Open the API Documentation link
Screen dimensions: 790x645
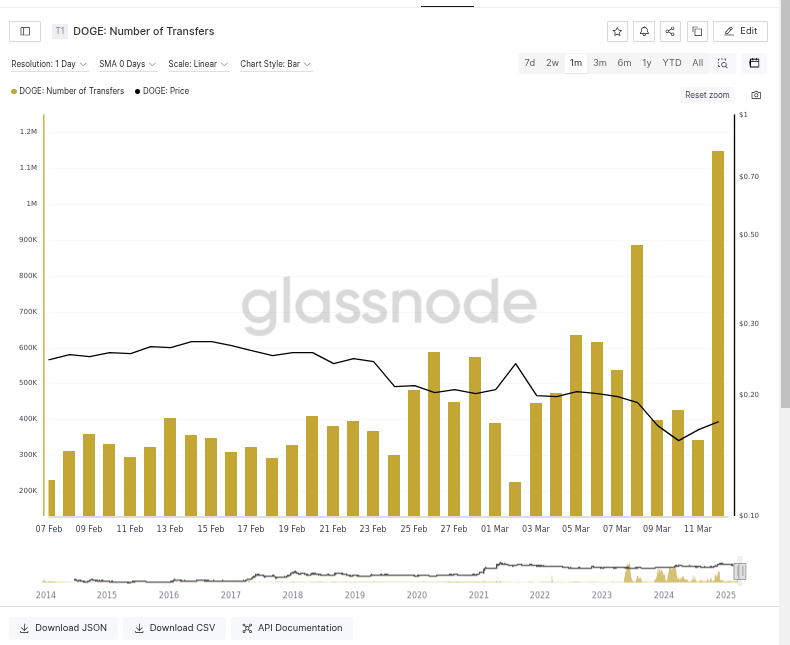(x=292, y=628)
